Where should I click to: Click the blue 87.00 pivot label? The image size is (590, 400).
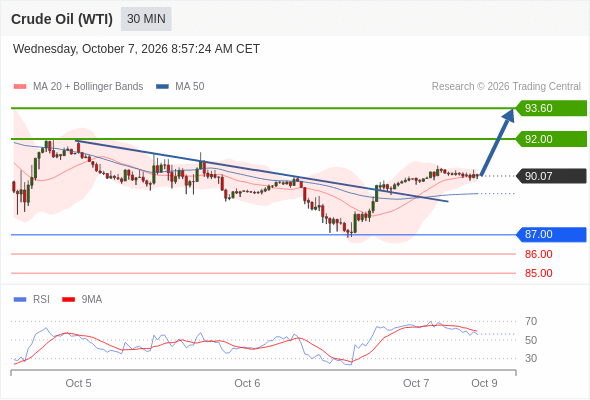551,234
